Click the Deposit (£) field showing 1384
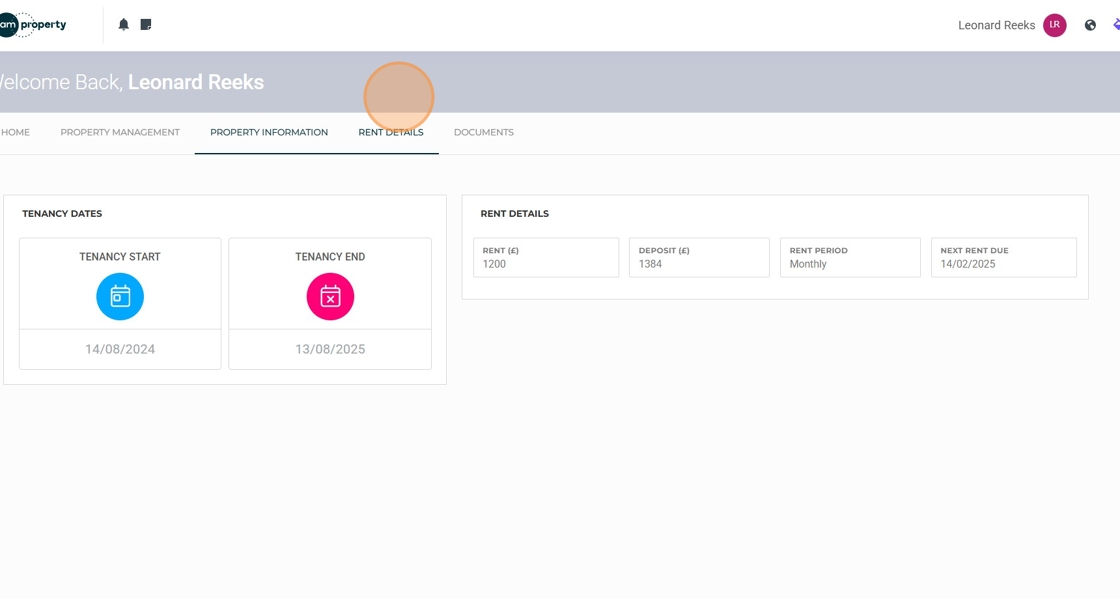 pos(699,258)
